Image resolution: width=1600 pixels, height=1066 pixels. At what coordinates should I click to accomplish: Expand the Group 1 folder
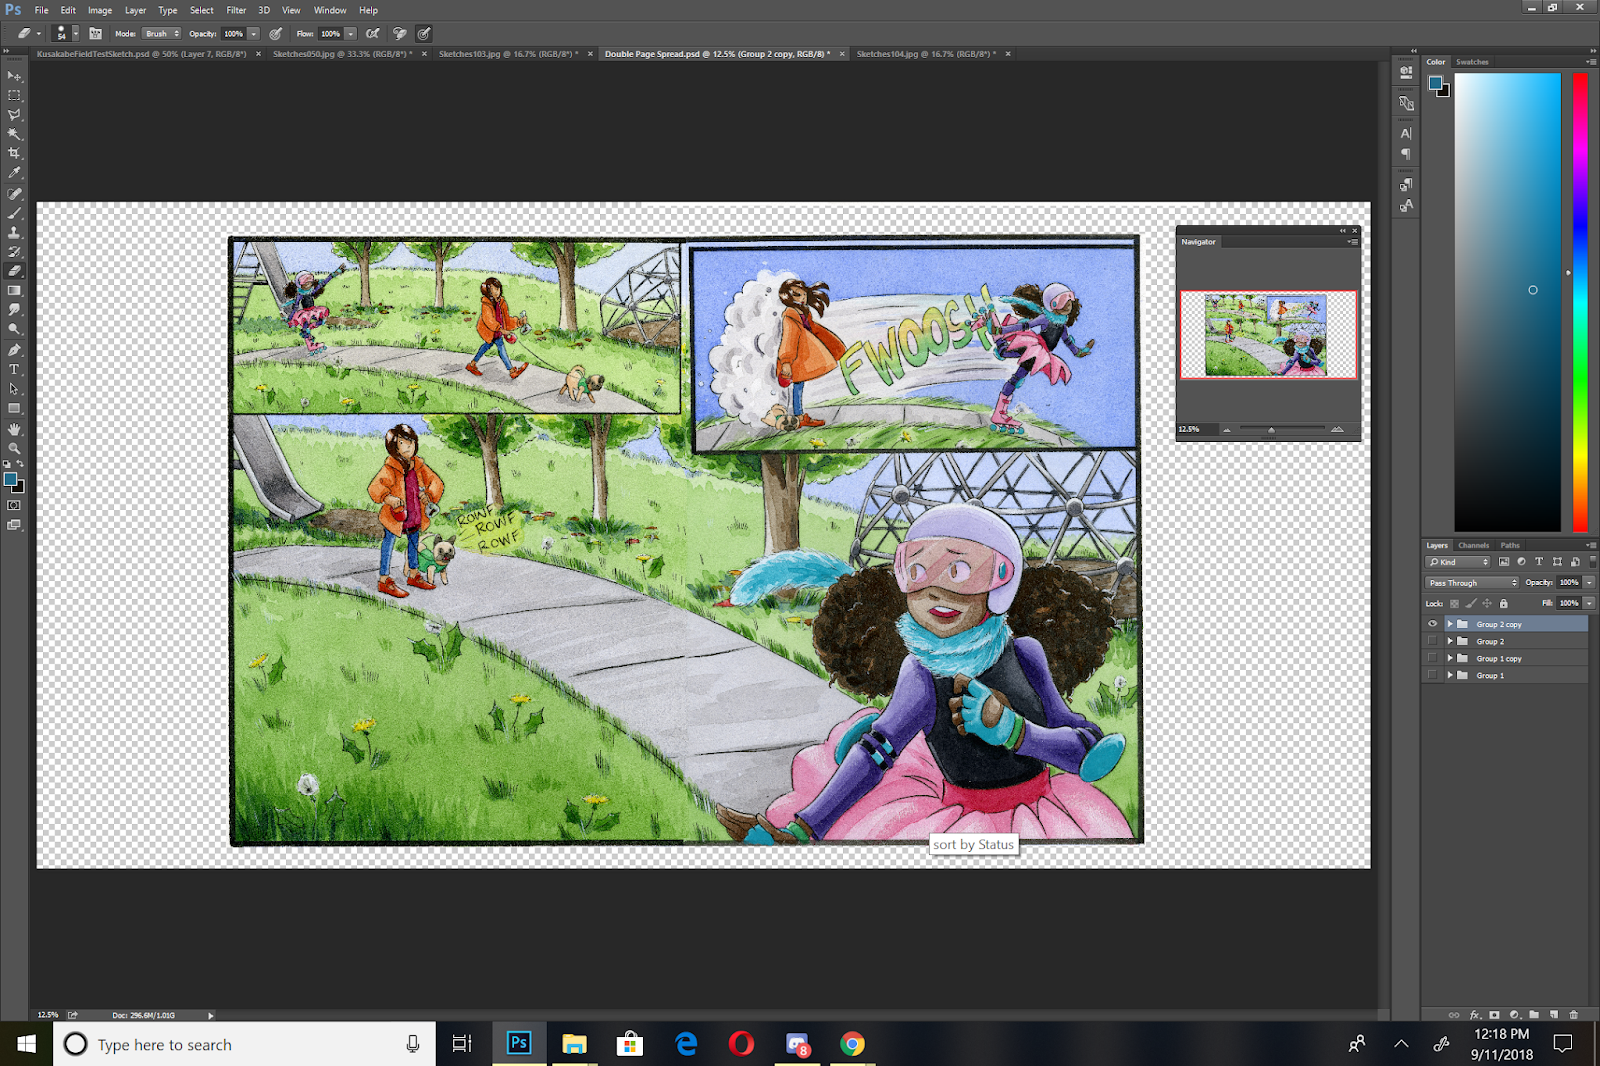coord(1450,675)
